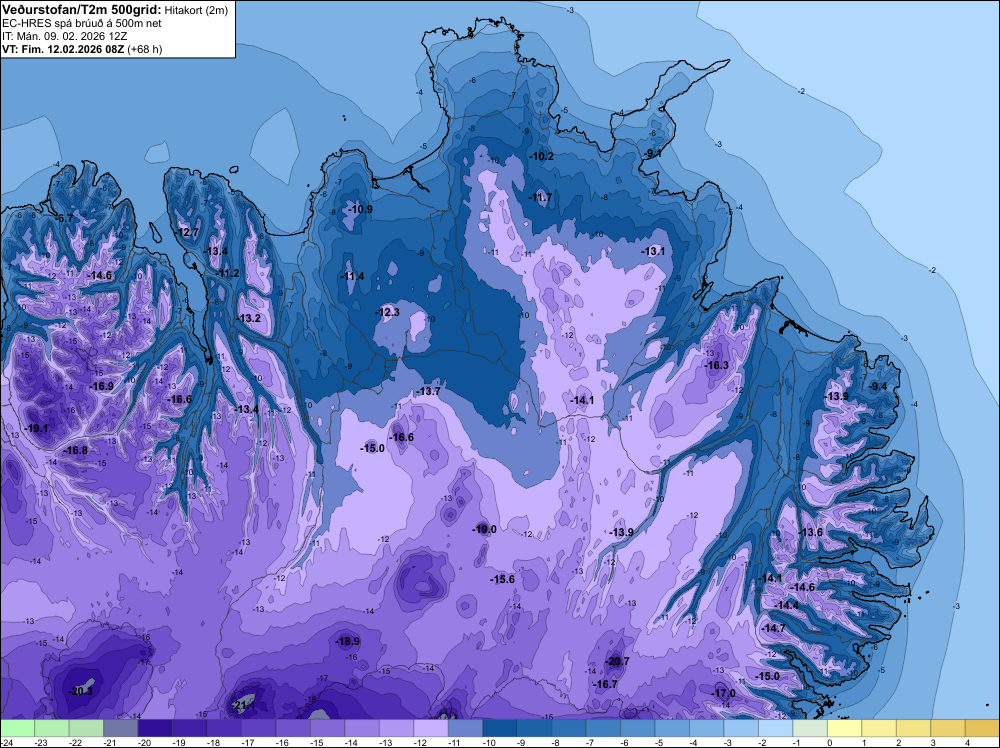Image resolution: width=1000 pixels, height=748 pixels.
Task: Click the -16.7 temperature label
Action: [x=605, y=684]
